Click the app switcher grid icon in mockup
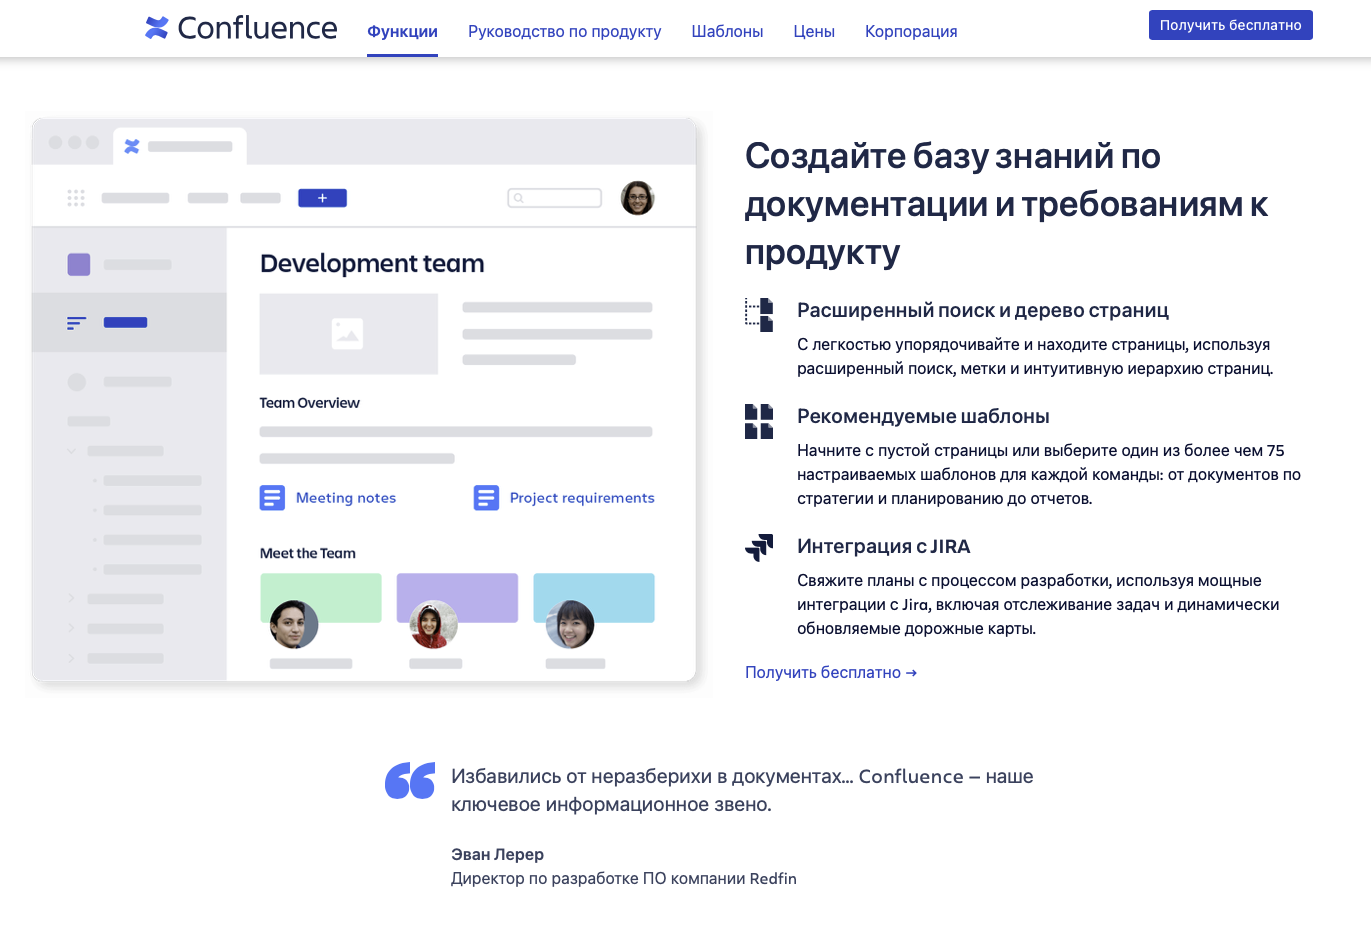 [x=76, y=198]
